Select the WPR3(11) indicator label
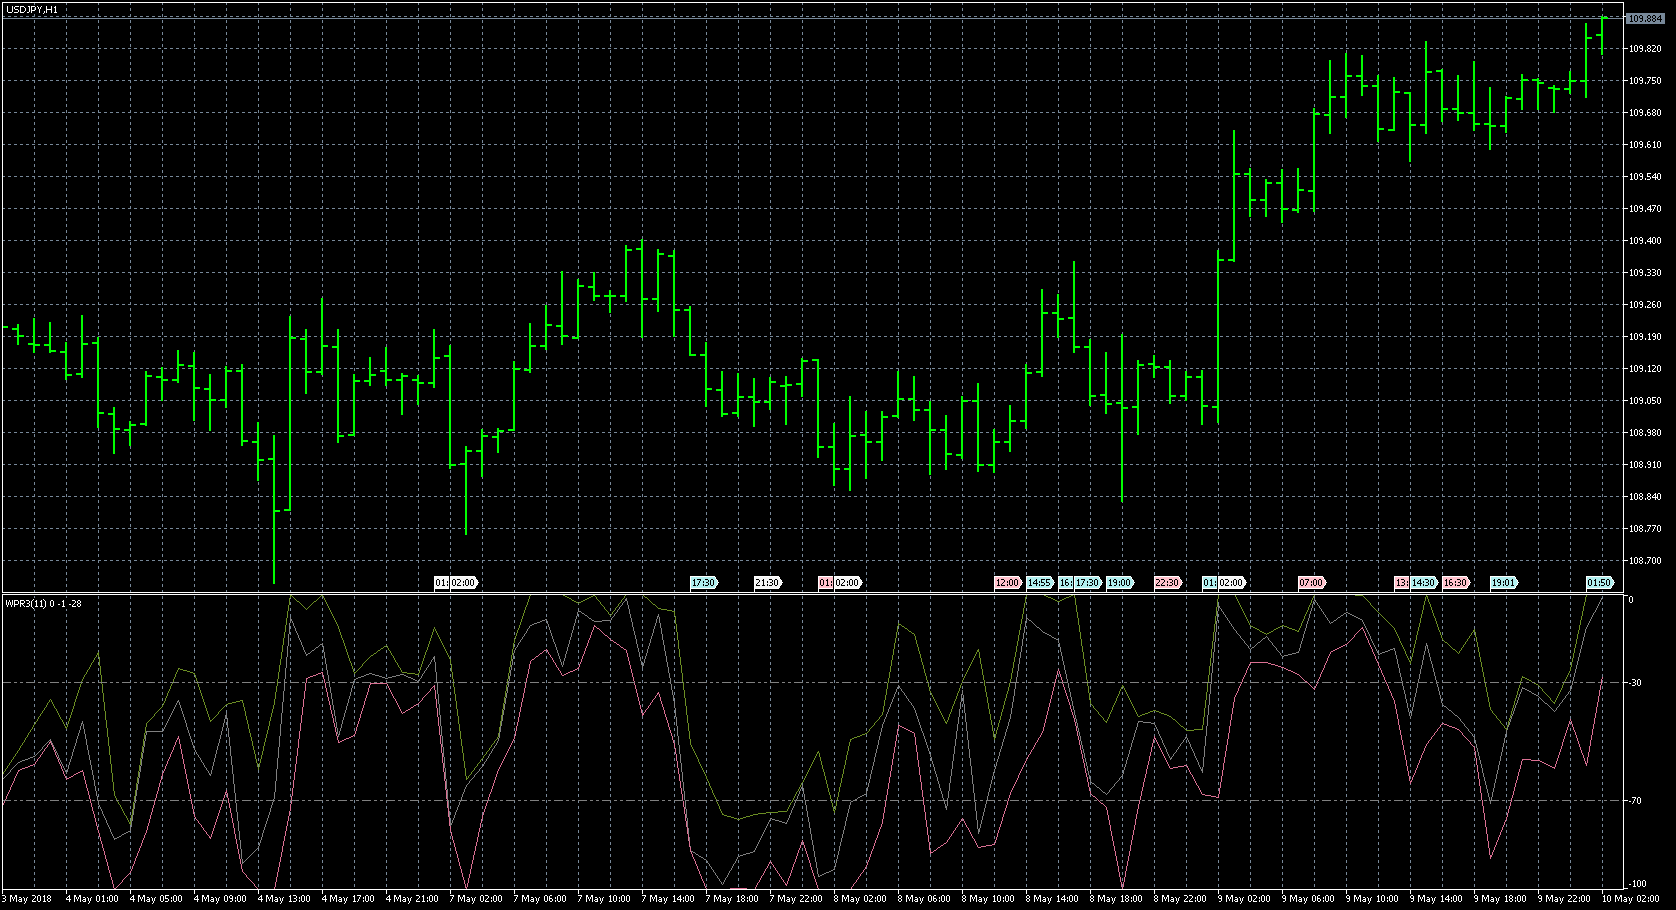The image size is (1676, 910). point(43,603)
